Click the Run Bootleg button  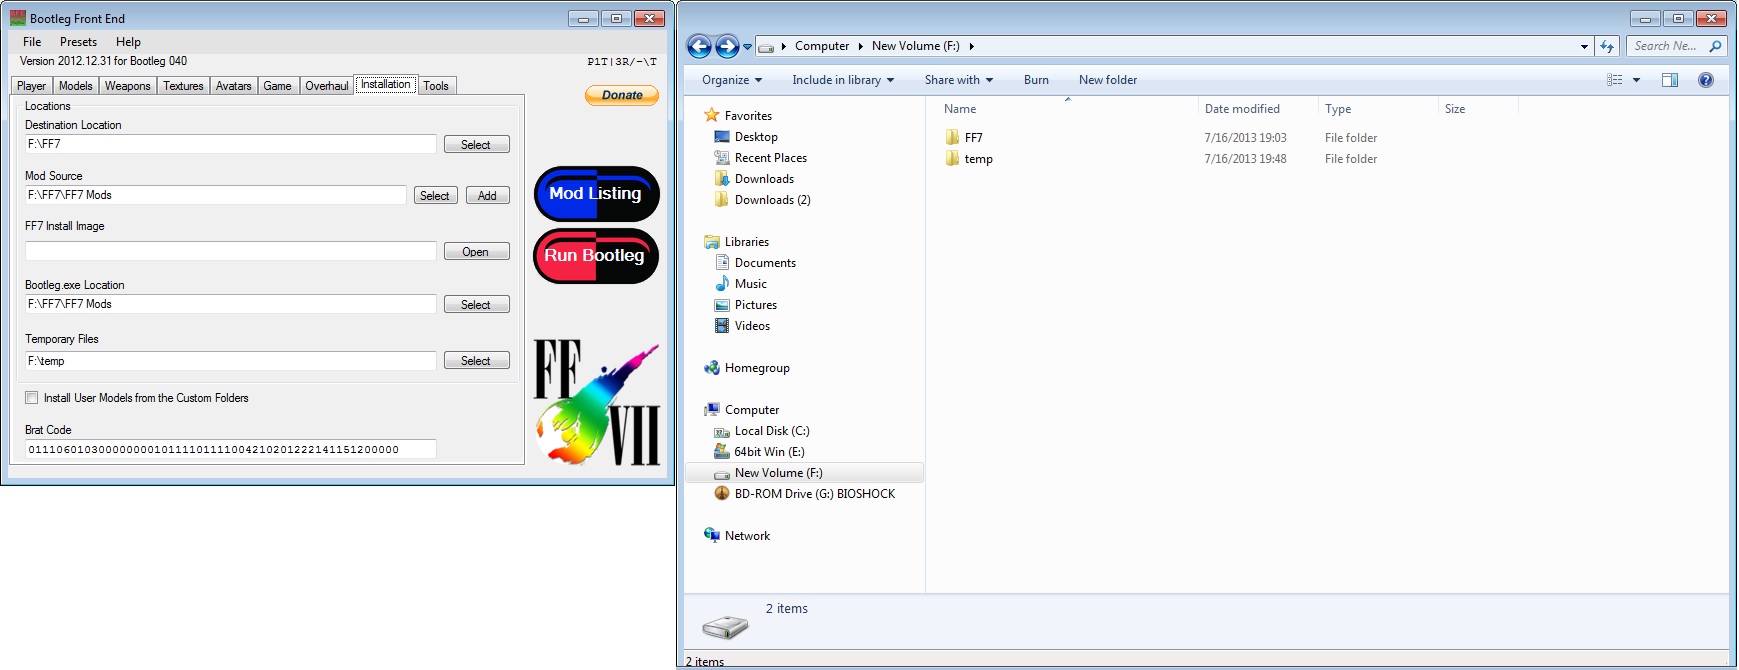(596, 256)
